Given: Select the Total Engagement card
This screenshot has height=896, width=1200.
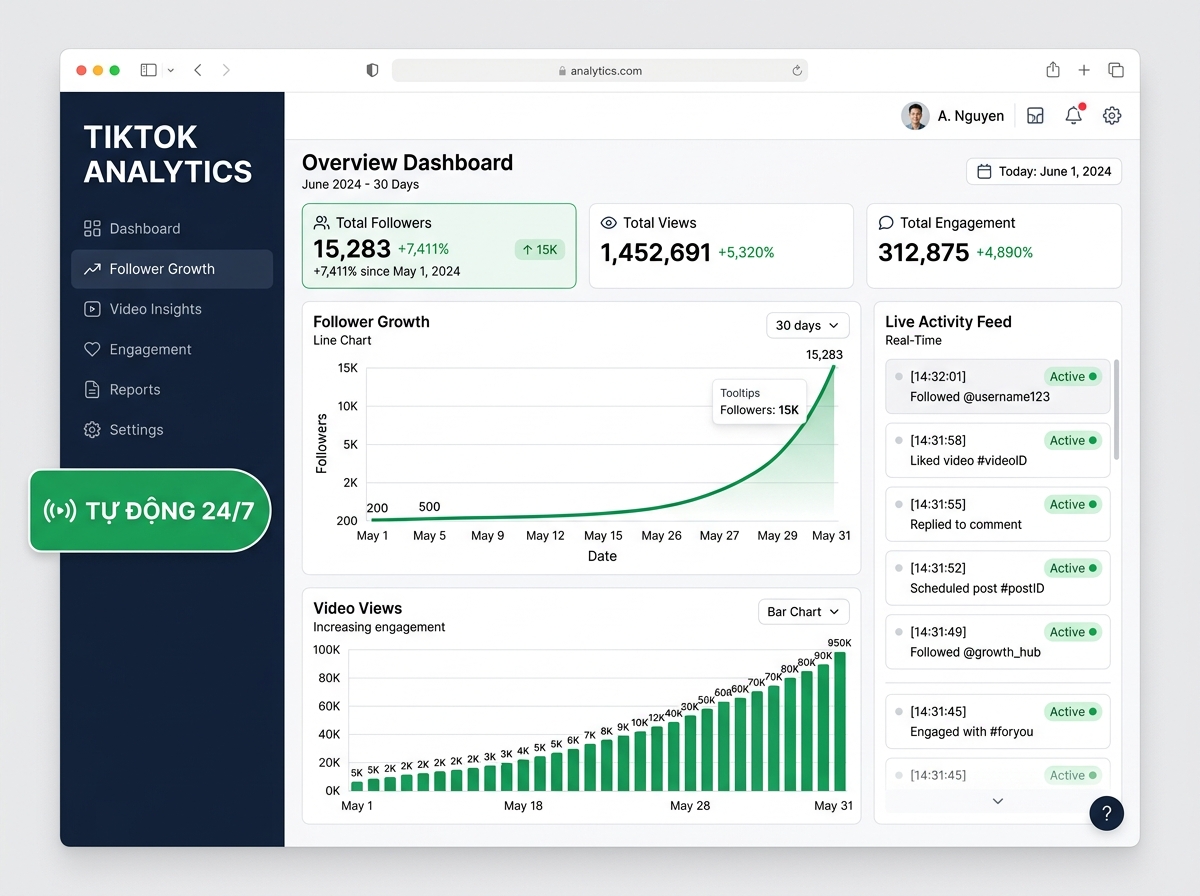Looking at the screenshot, I should point(994,246).
